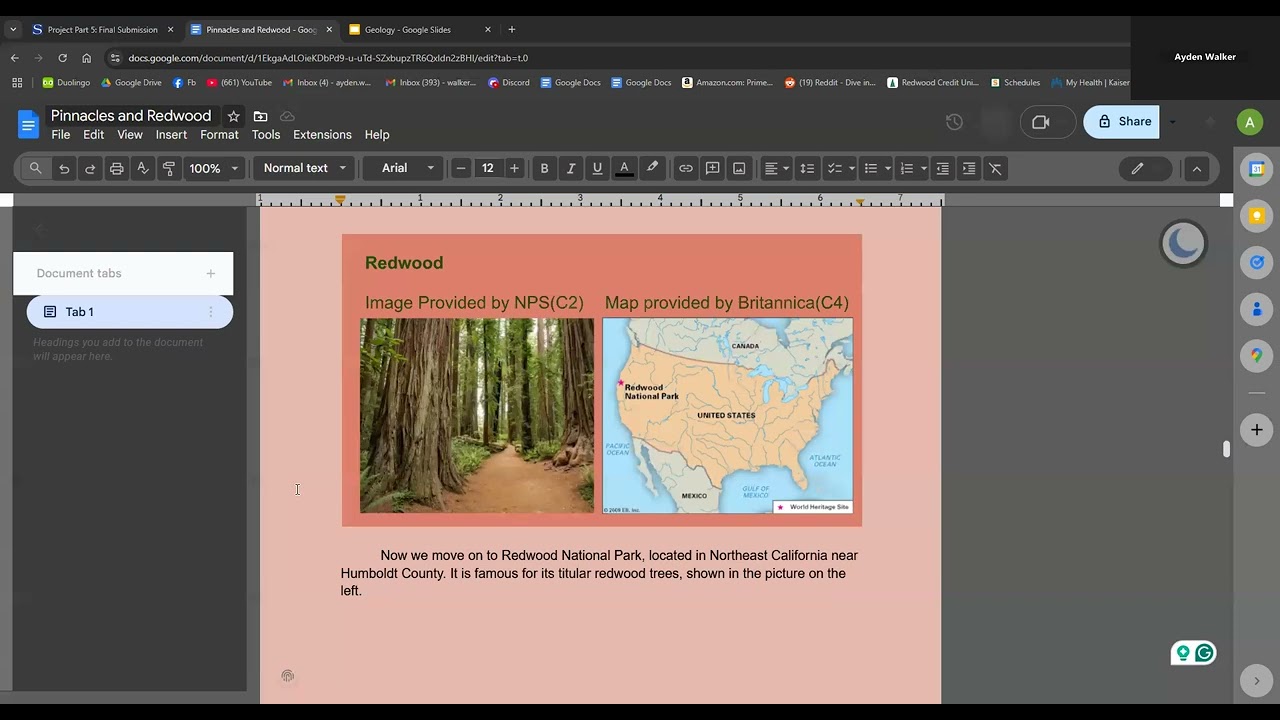Open the Google account avatar A
The width and height of the screenshot is (1280, 720).
[1249, 122]
